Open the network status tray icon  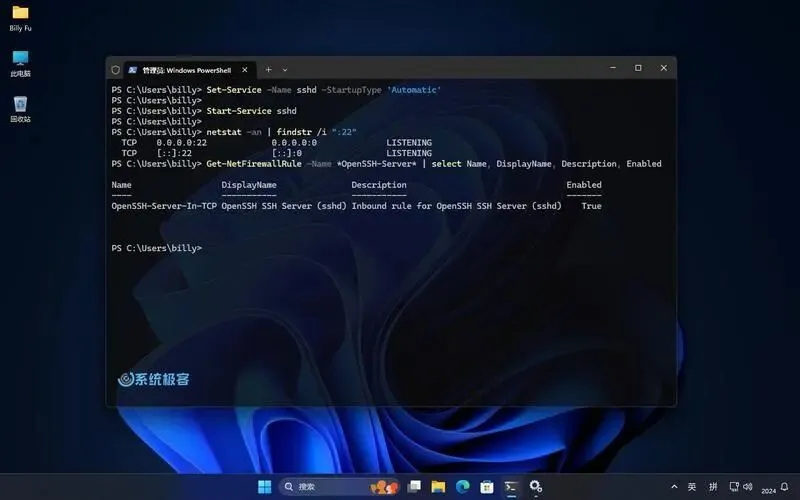click(734, 487)
